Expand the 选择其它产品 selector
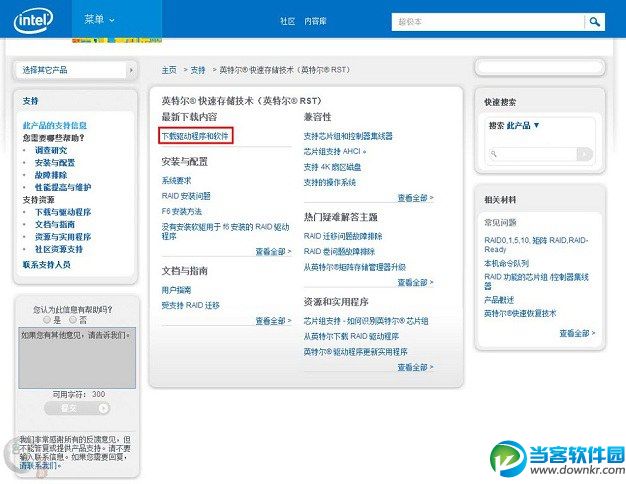 pyautogui.click(x=76, y=70)
